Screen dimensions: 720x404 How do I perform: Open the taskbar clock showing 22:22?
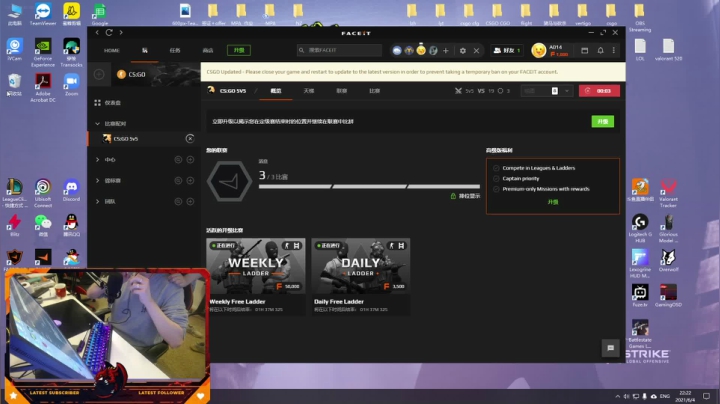tap(686, 396)
